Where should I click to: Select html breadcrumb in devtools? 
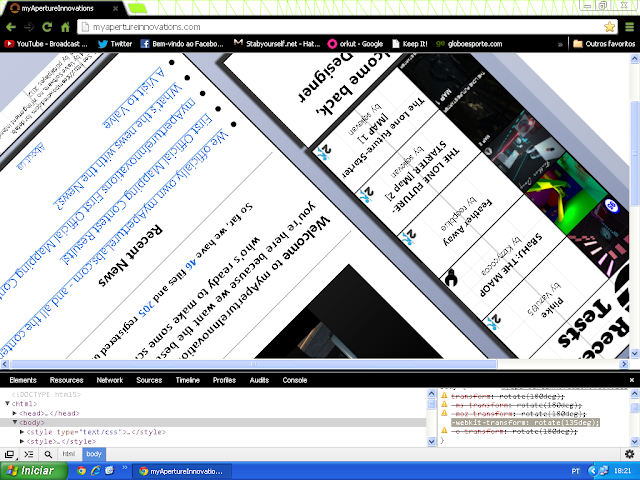click(x=69, y=454)
